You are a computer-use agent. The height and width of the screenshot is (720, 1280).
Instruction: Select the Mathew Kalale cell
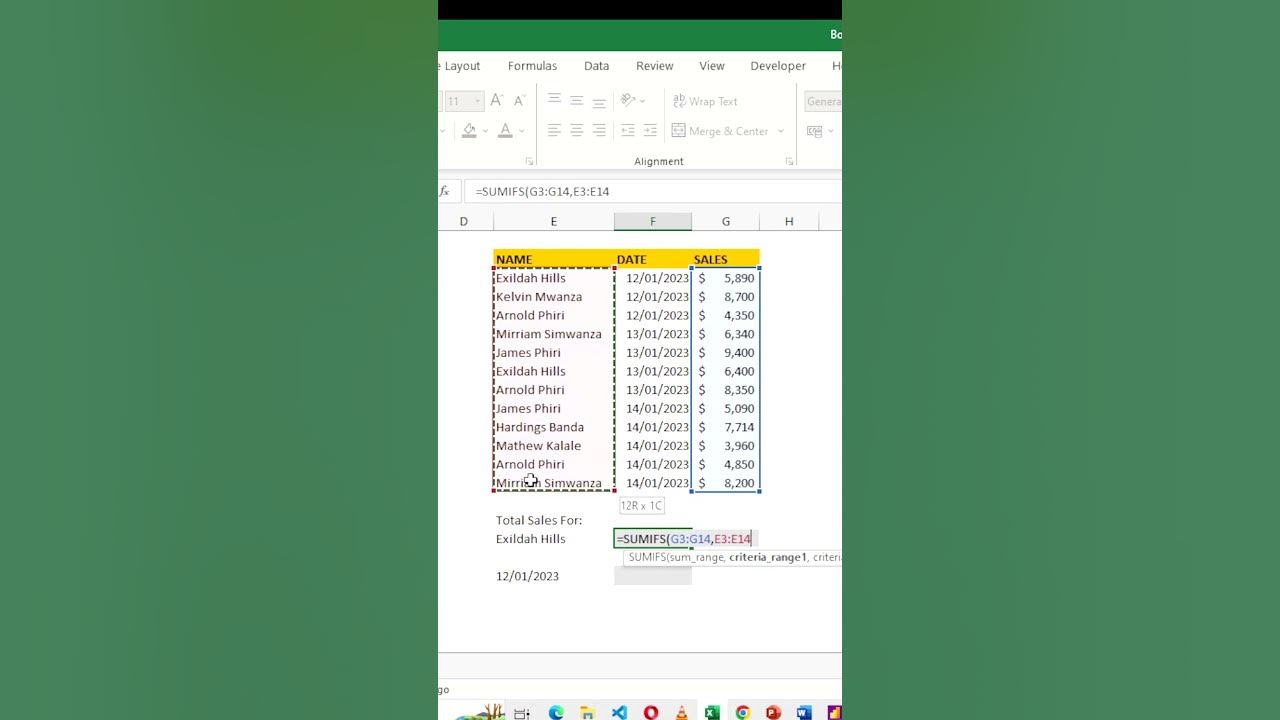click(553, 446)
